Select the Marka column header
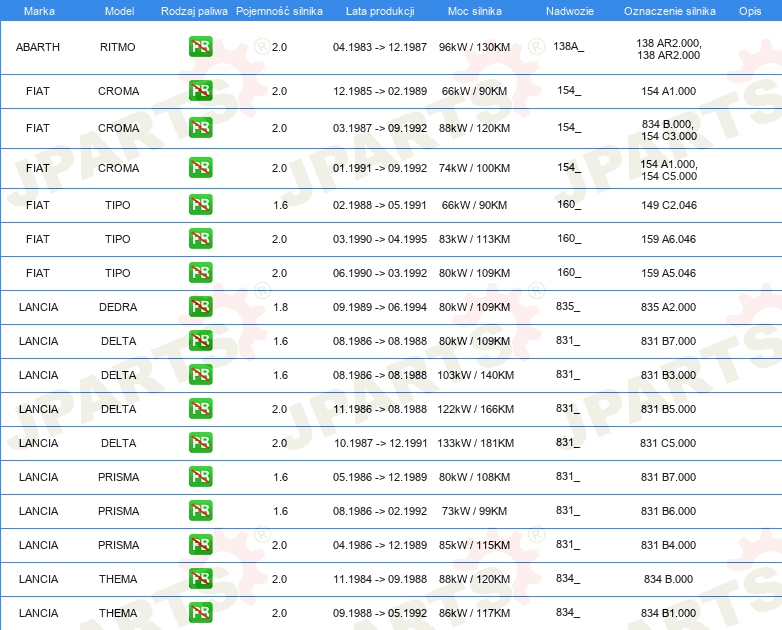This screenshot has width=782, height=630. coord(39,11)
